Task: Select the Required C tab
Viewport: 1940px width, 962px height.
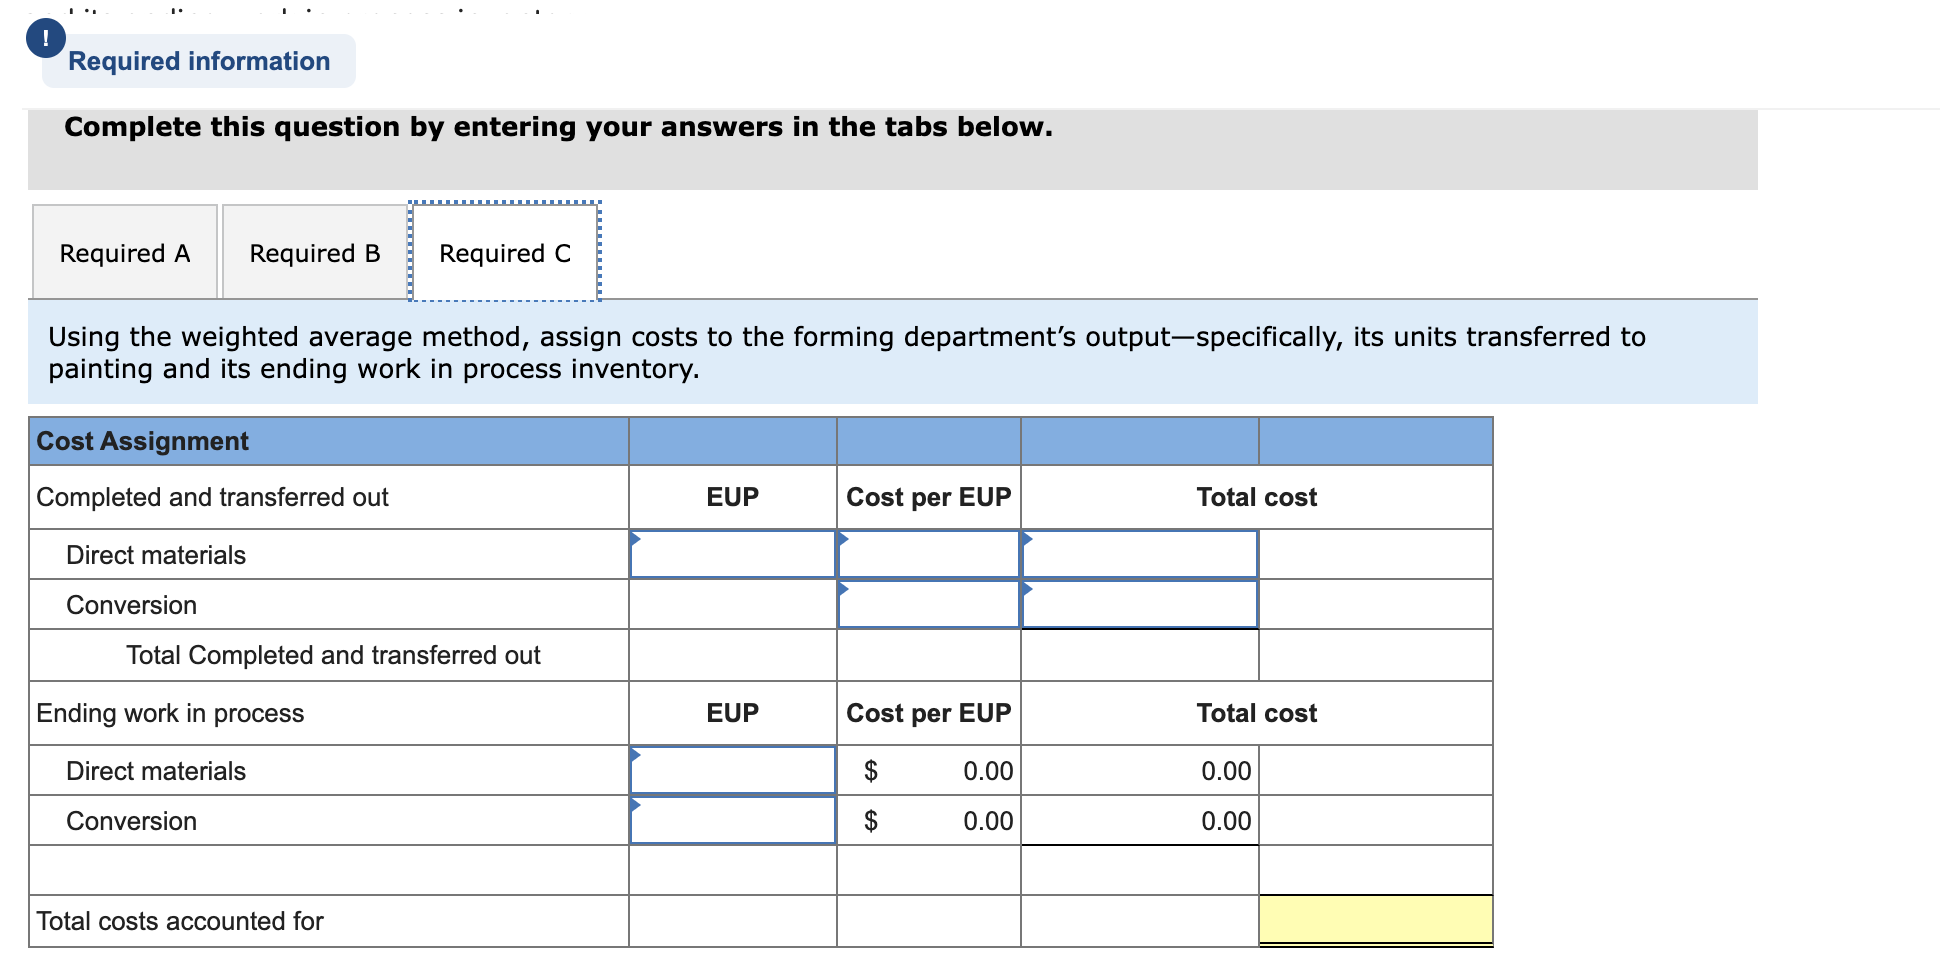Action: (504, 253)
